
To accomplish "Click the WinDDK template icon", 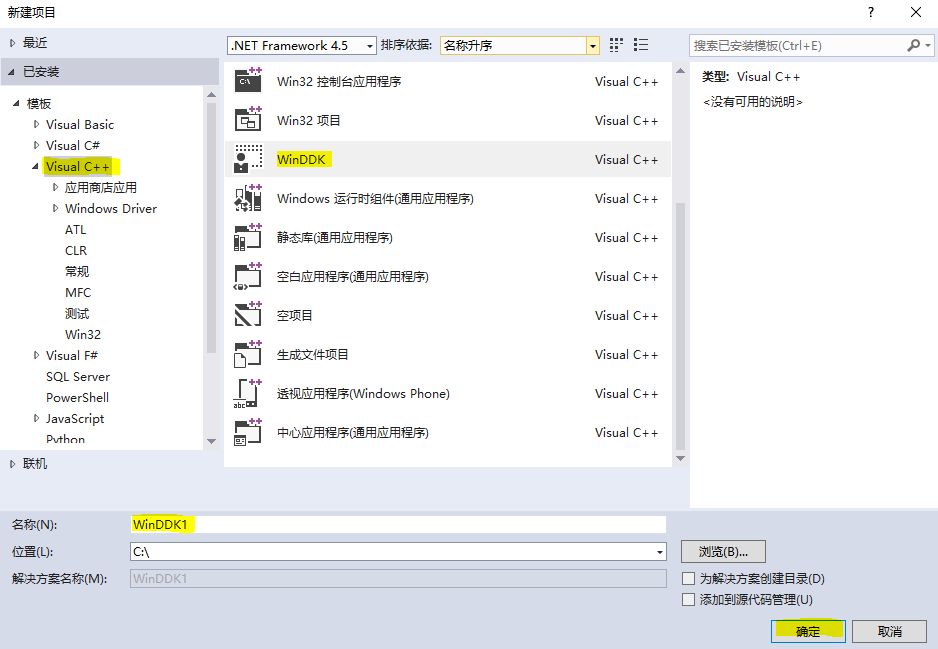I will point(247,159).
